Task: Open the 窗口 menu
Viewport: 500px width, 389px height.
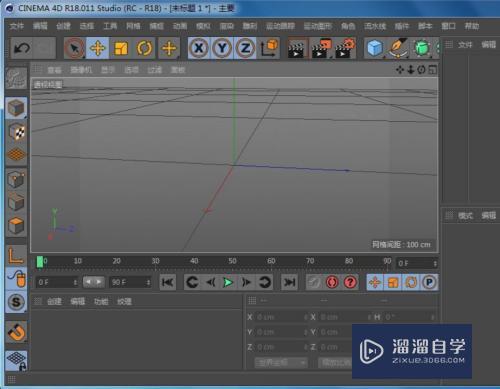Action: tap(448, 26)
